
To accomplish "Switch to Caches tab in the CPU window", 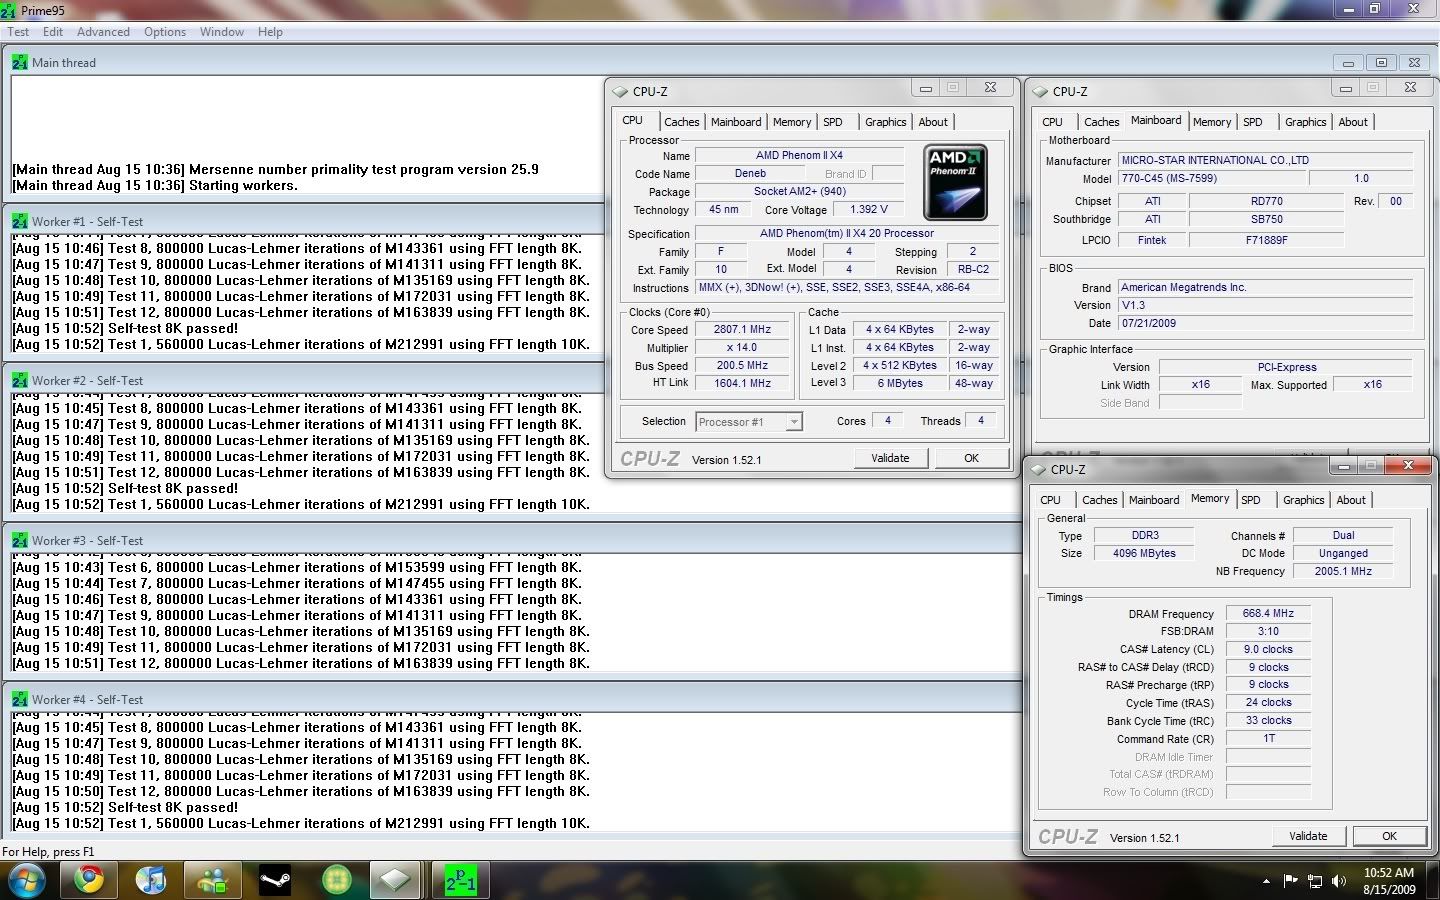I will (x=681, y=122).
